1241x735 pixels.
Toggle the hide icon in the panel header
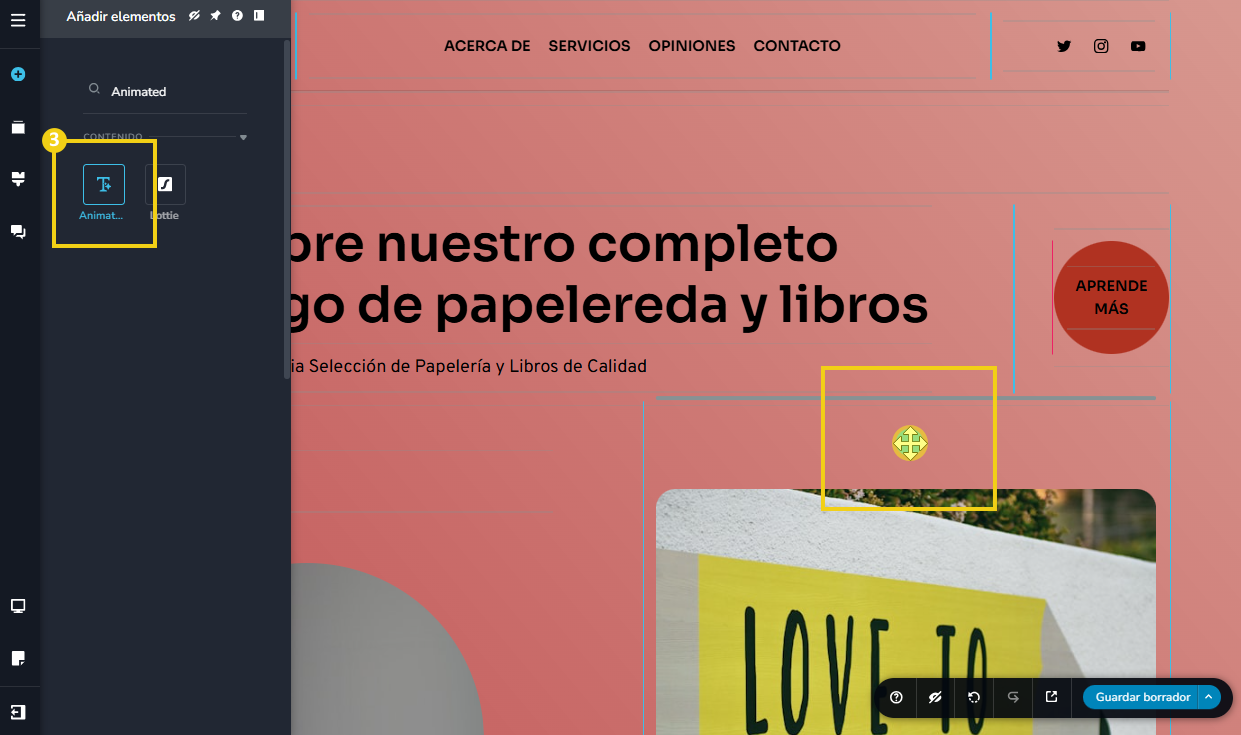195,16
